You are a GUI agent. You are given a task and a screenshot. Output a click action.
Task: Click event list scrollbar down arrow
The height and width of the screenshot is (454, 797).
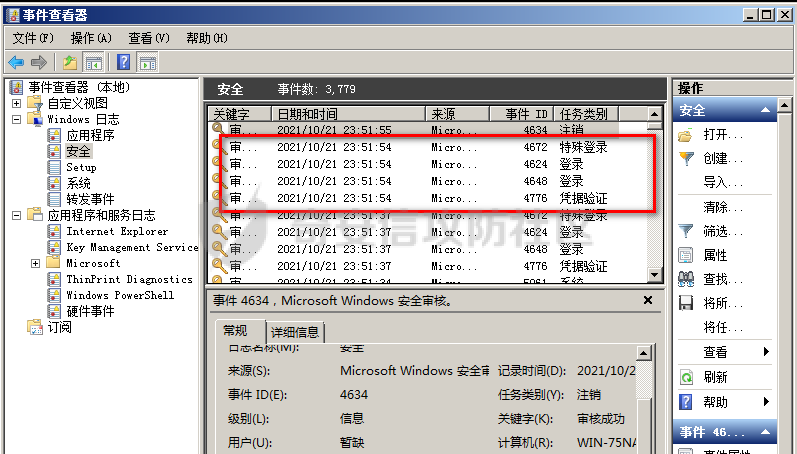pos(655,275)
